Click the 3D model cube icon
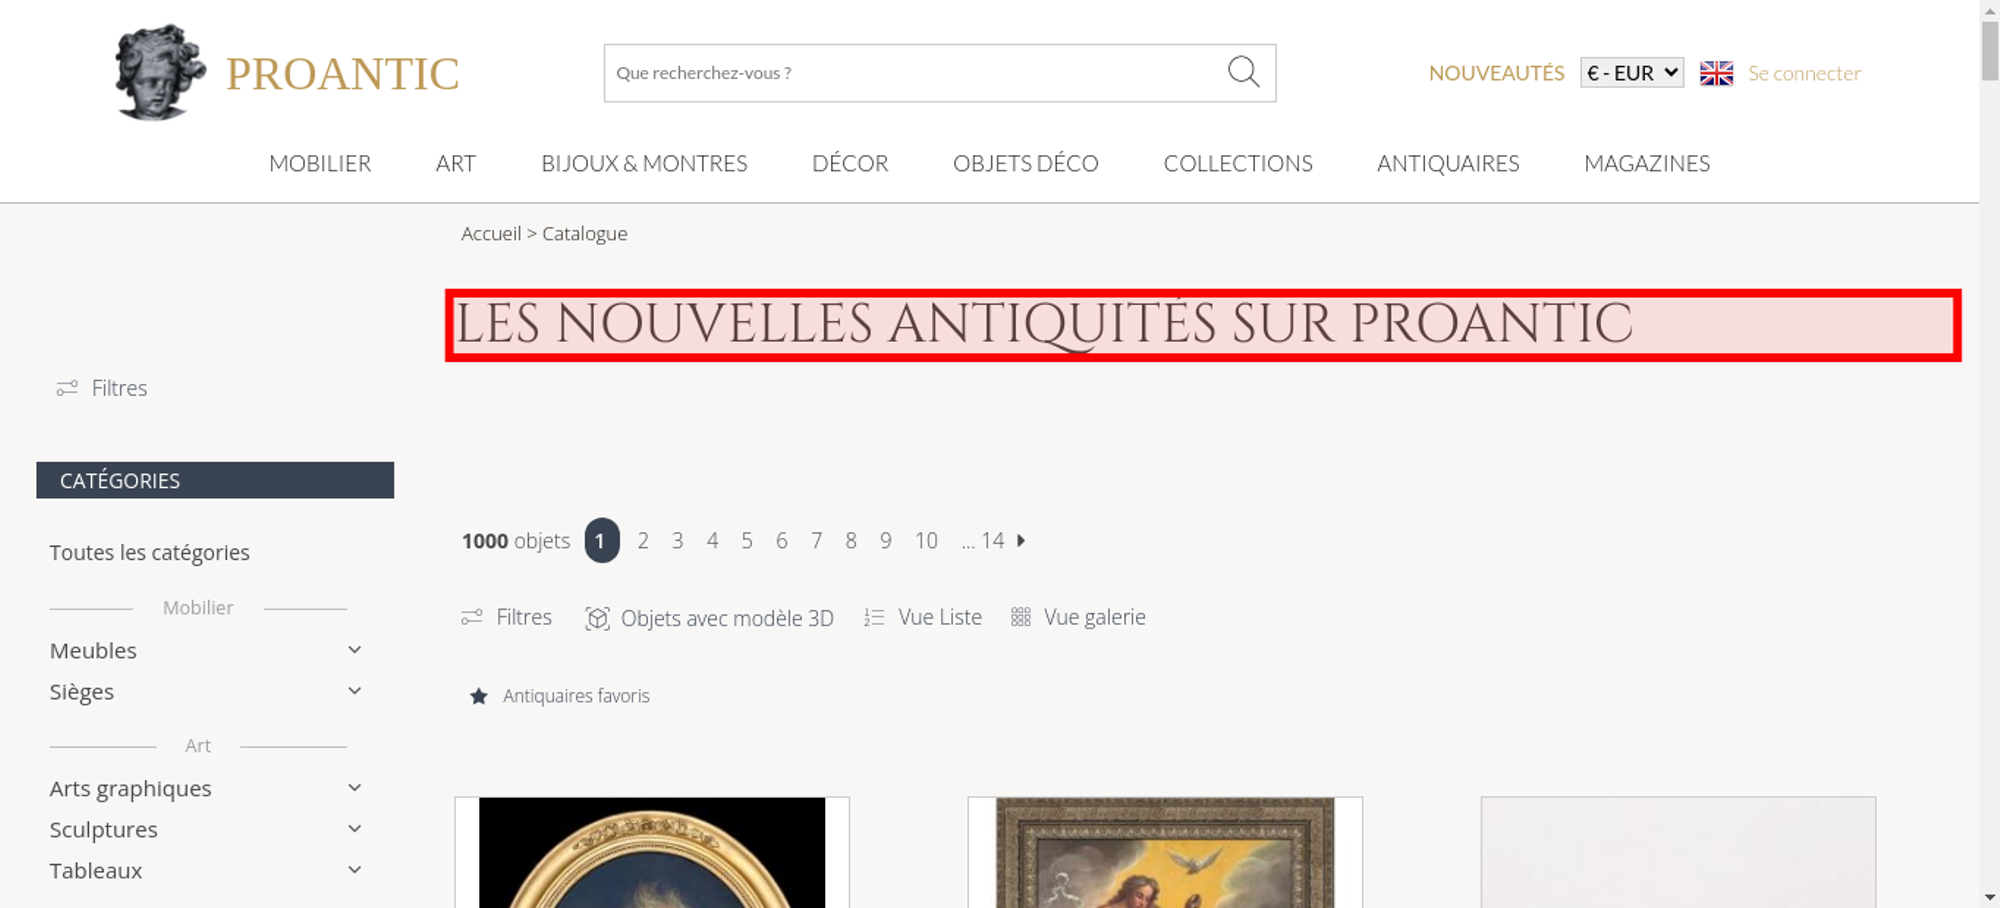The width and height of the screenshot is (2000, 908). 597,618
